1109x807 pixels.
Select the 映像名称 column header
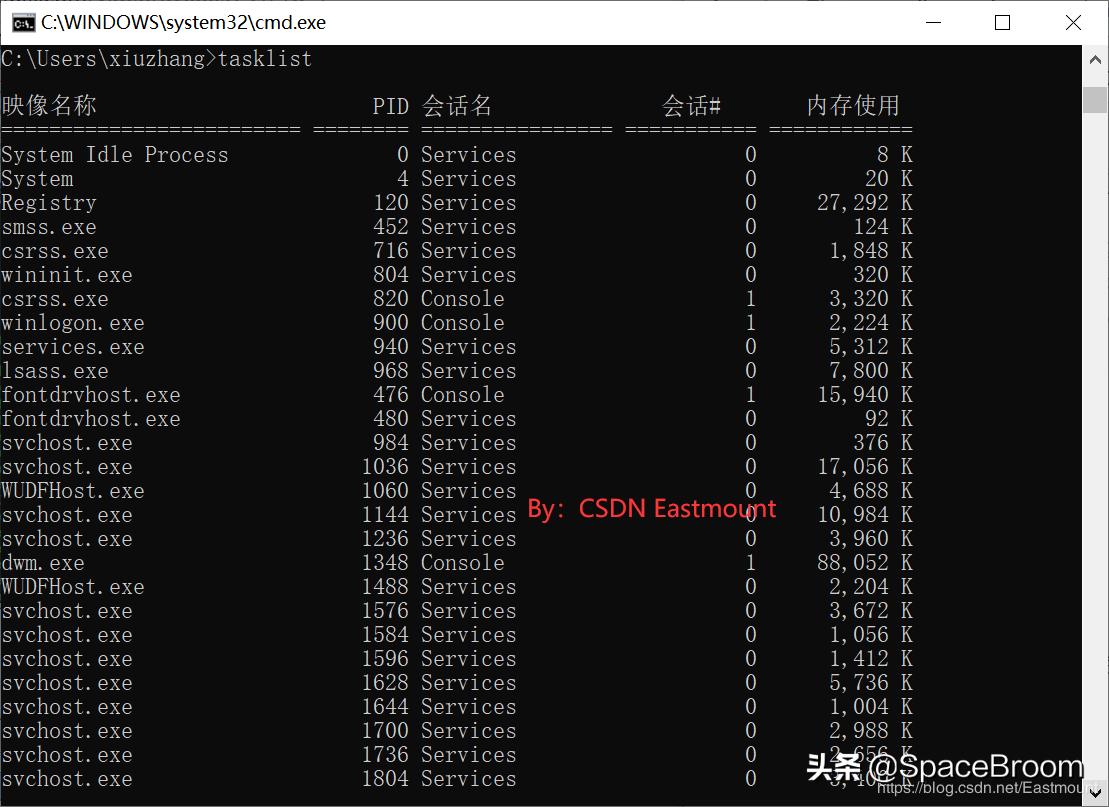tap(49, 105)
